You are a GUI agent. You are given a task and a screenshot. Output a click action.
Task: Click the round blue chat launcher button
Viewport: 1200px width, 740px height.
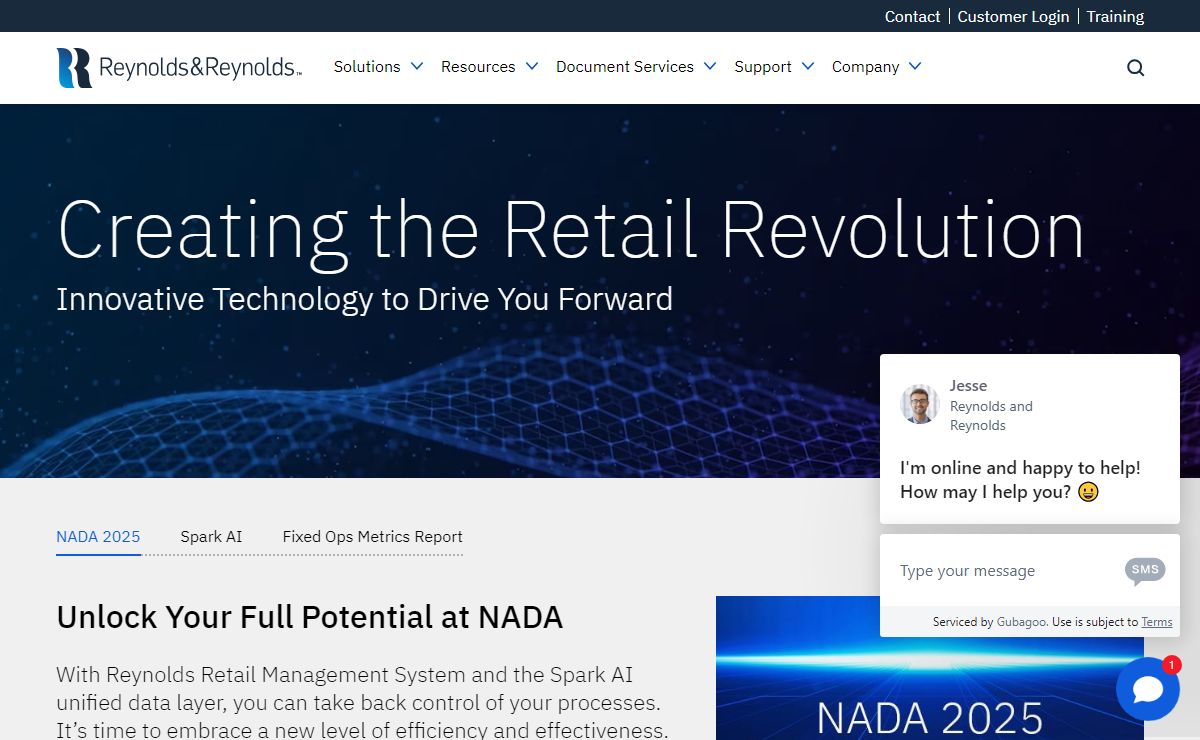click(x=1148, y=689)
